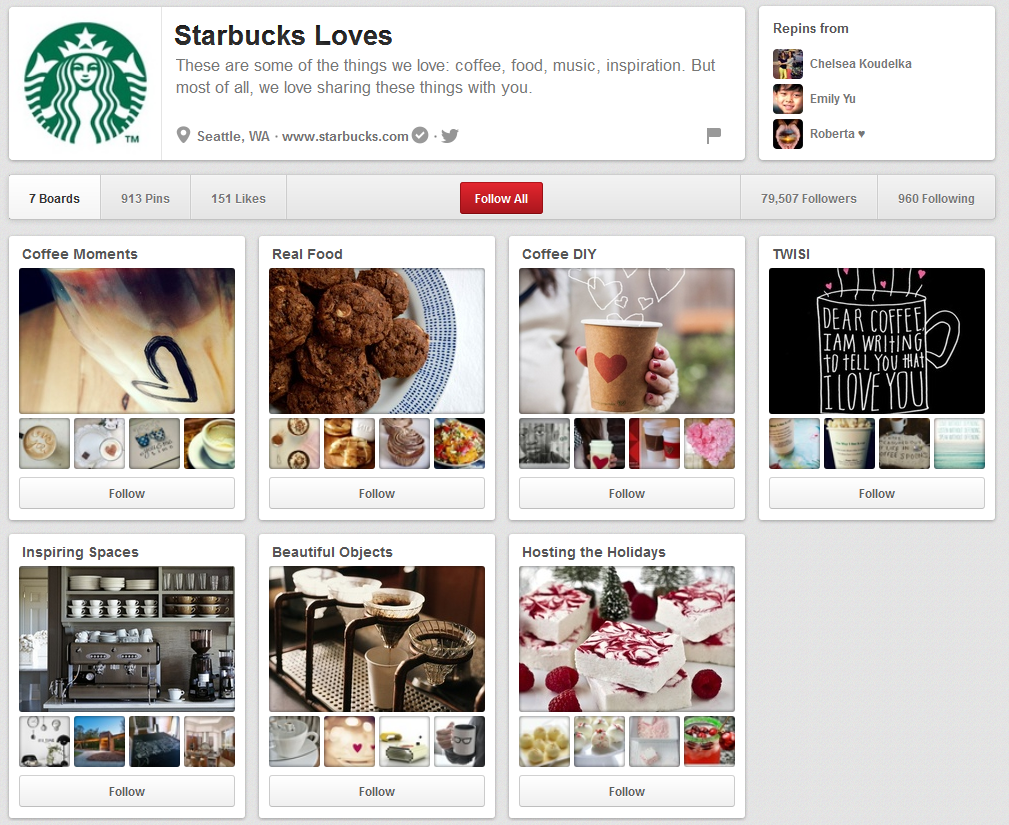Viewport: 1009px width, 825px height.
Task: Follow the Coffee DIY board
Action: click(627, 494)
